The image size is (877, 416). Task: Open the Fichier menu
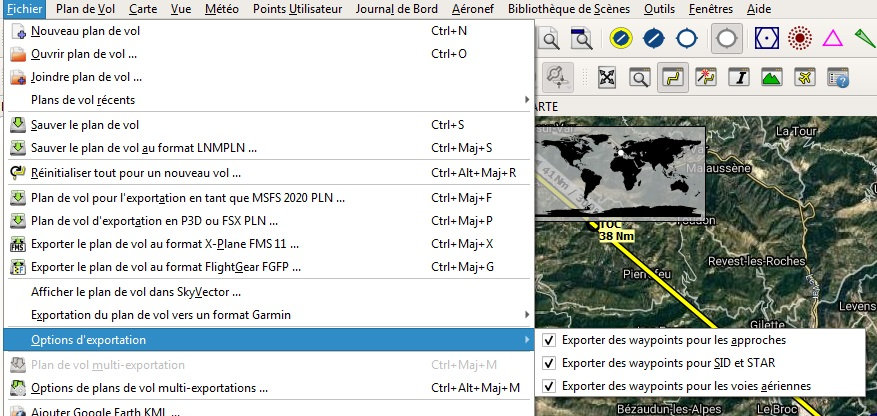click(x=25, y=9)
